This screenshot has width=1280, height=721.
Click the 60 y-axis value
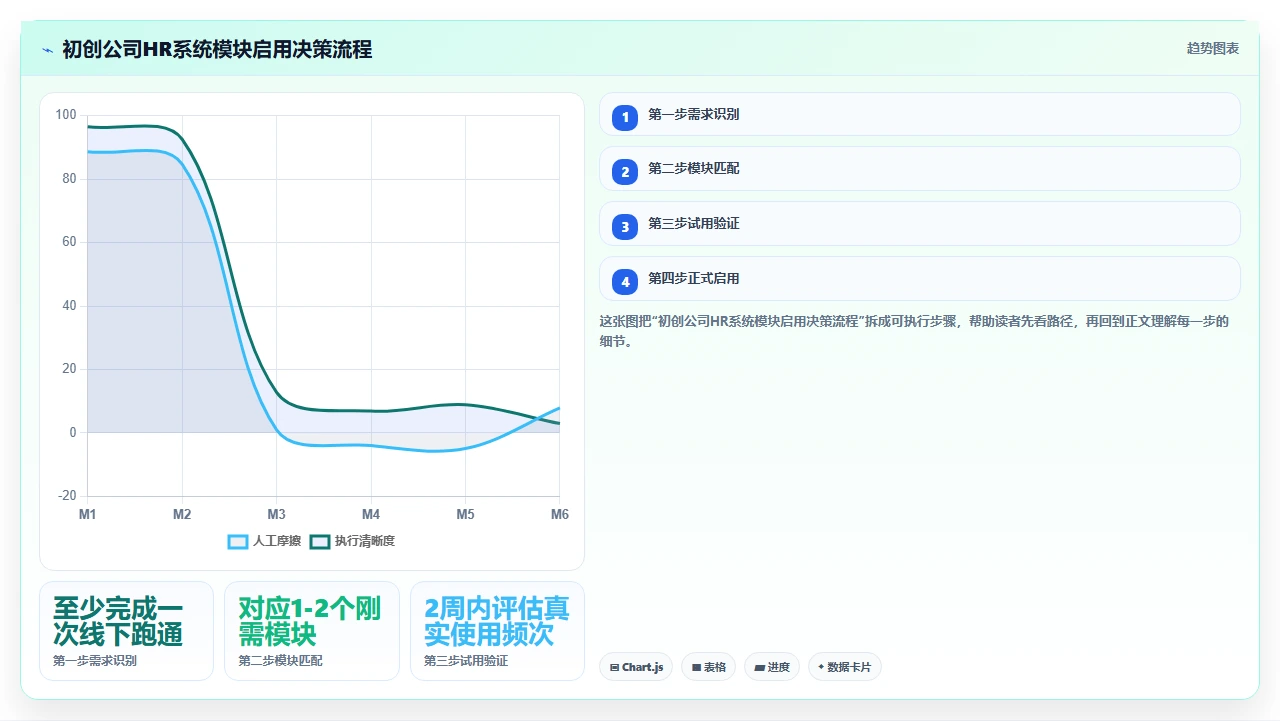(x=69, y=242)
